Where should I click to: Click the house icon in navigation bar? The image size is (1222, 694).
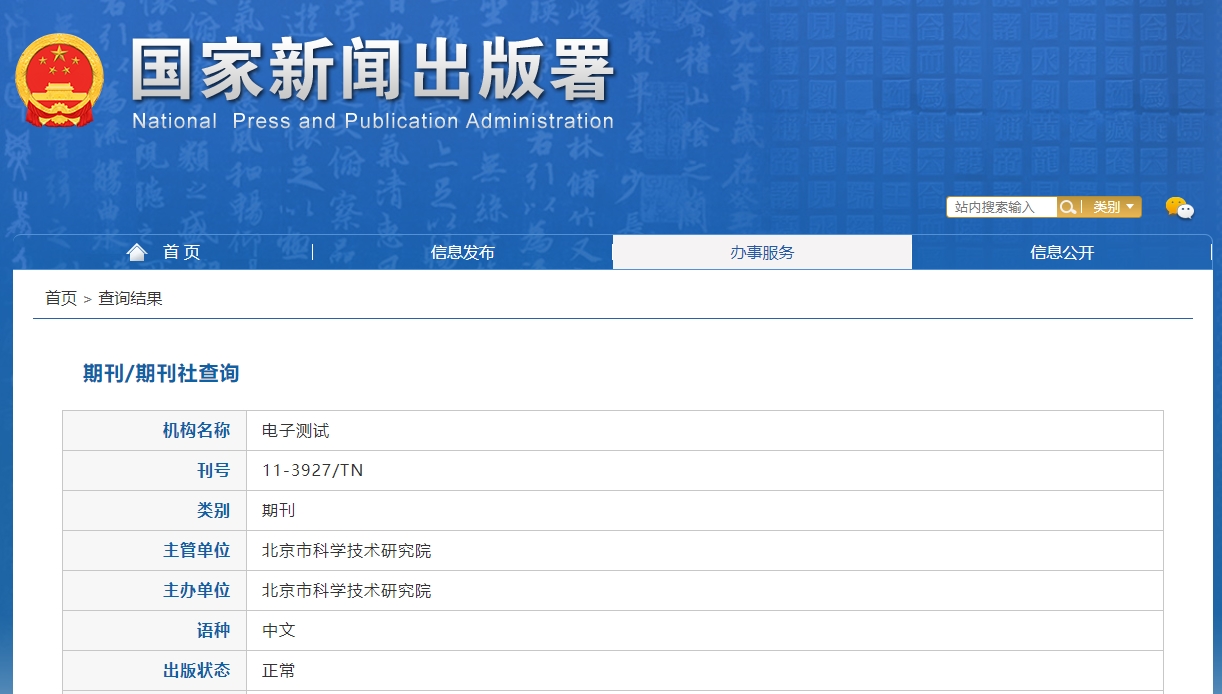[137, 252]
